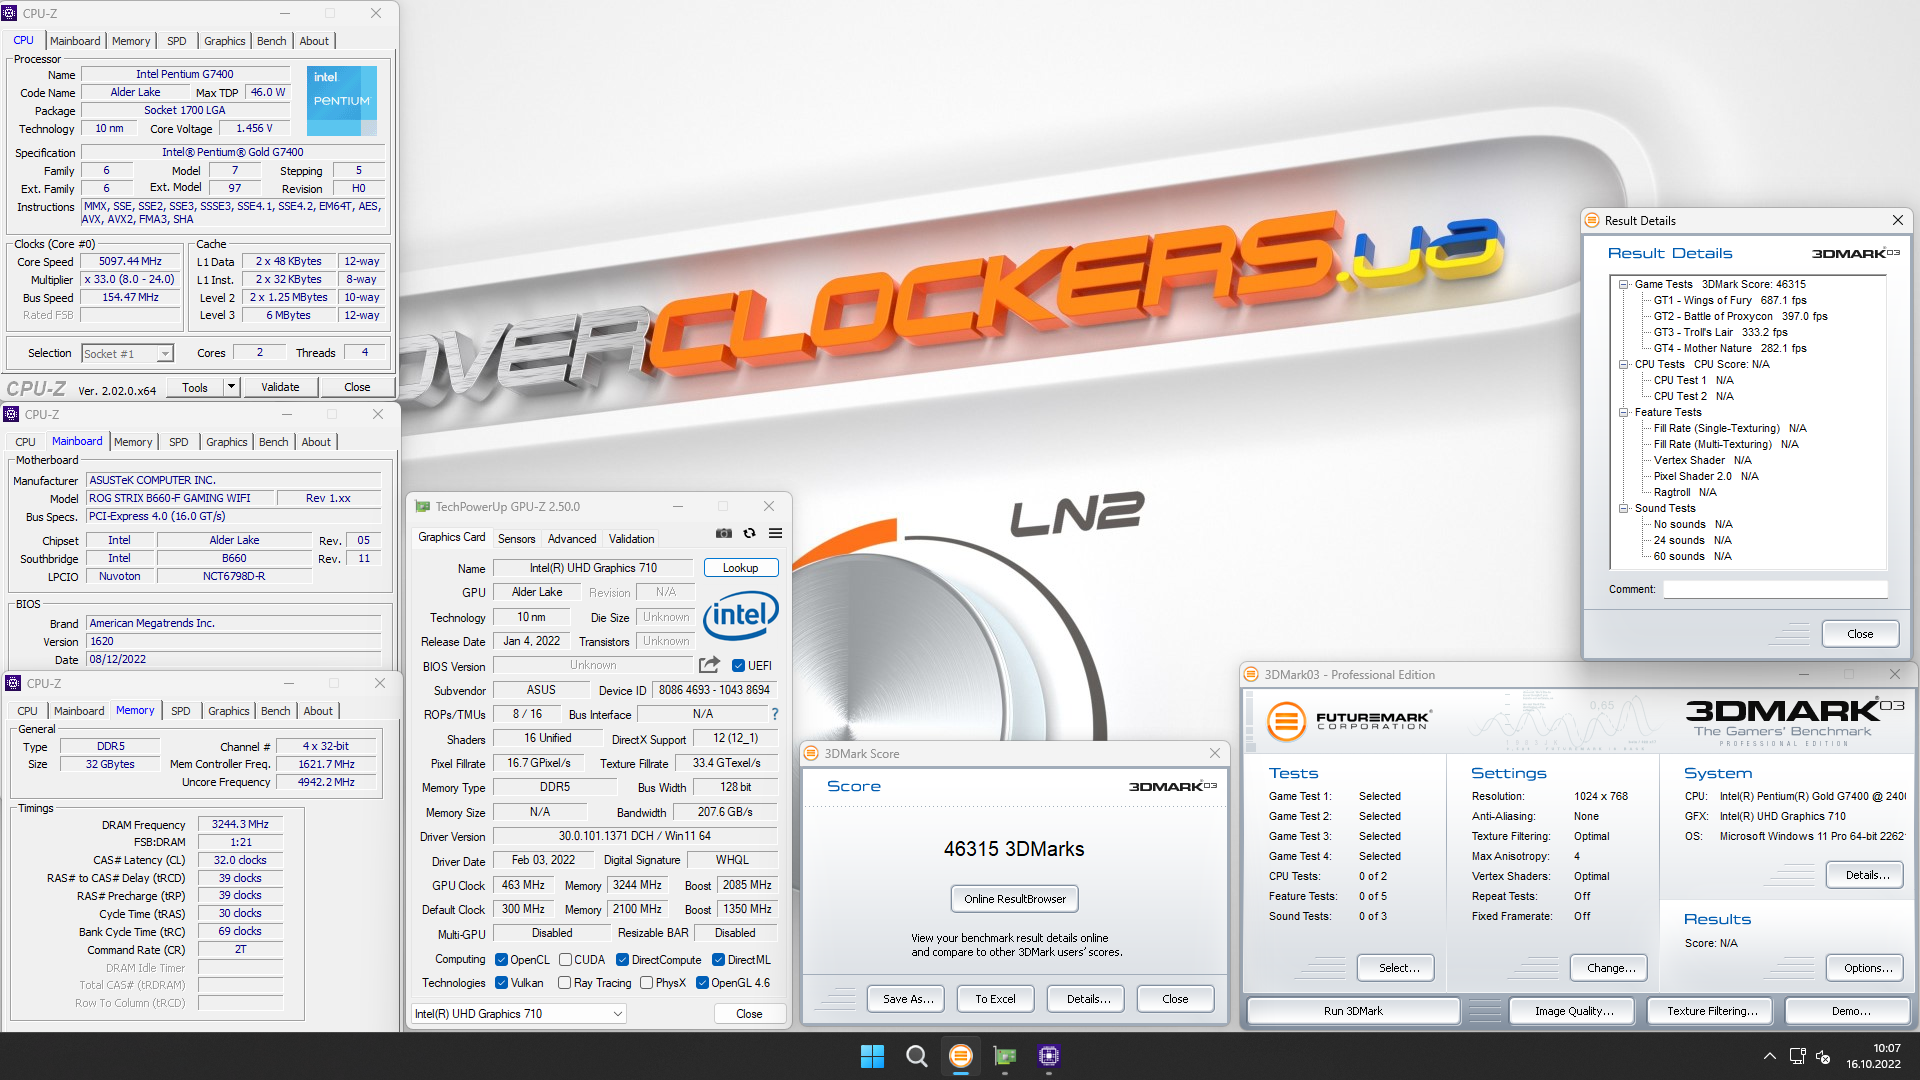Open the Validation tab in GPU-Z
Screen dimensions: 1920x1080
(632, 539)
